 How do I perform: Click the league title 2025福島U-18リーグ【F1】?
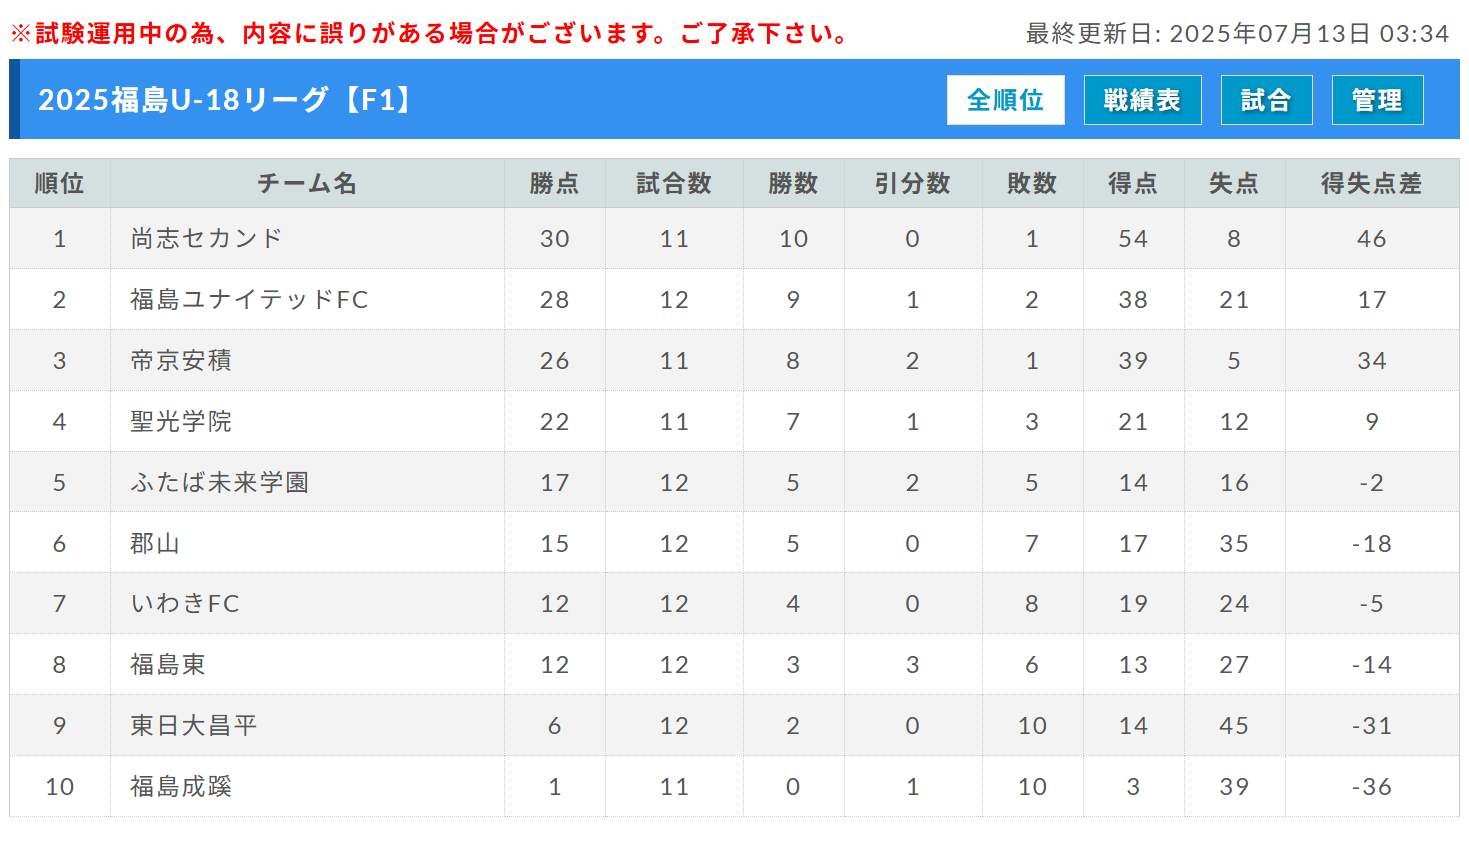tap(227, 100)
